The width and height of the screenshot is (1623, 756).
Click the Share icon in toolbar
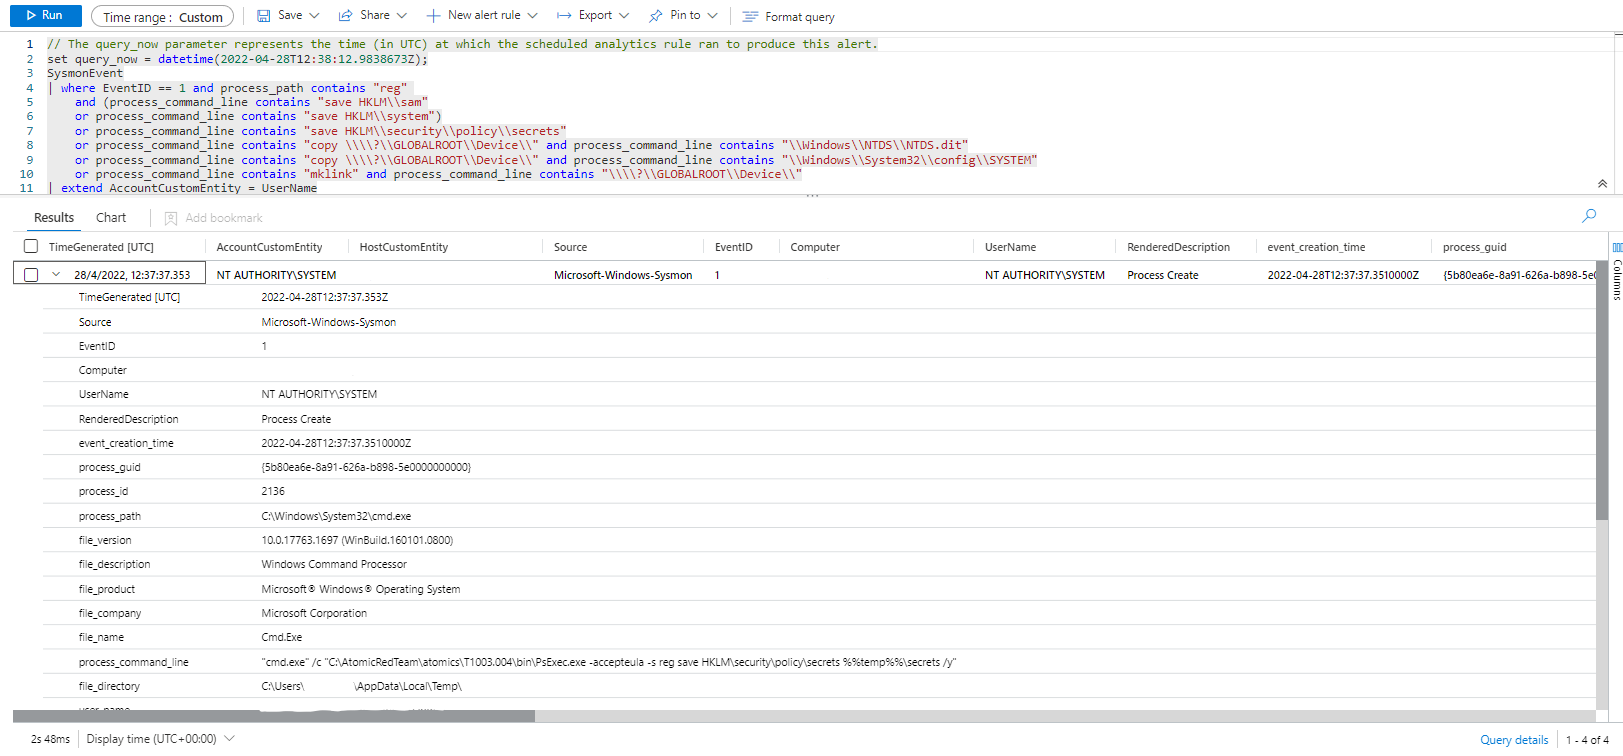(x=346, y=16)
